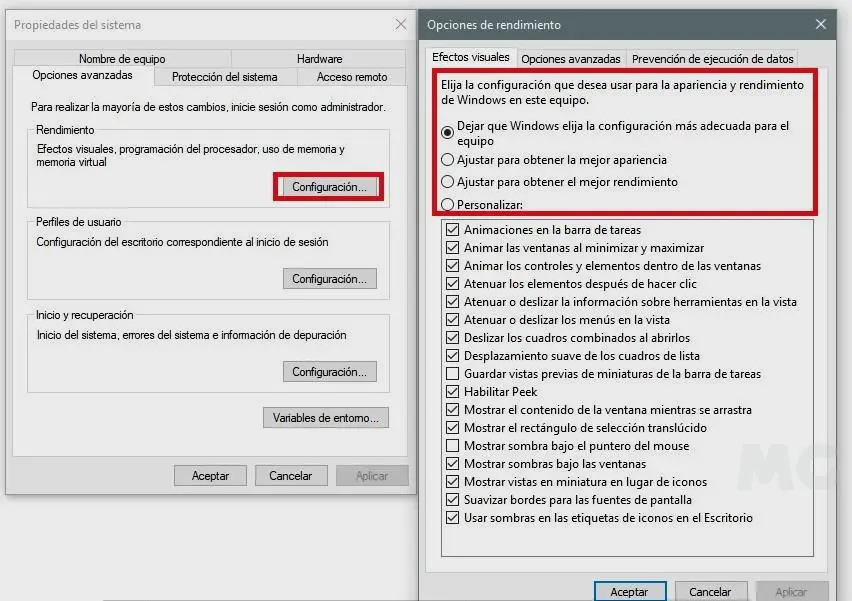852x601 pixels.
Task: Enable Mostrar sombra bajo el puntero del mouse
Action: point(452,446)
